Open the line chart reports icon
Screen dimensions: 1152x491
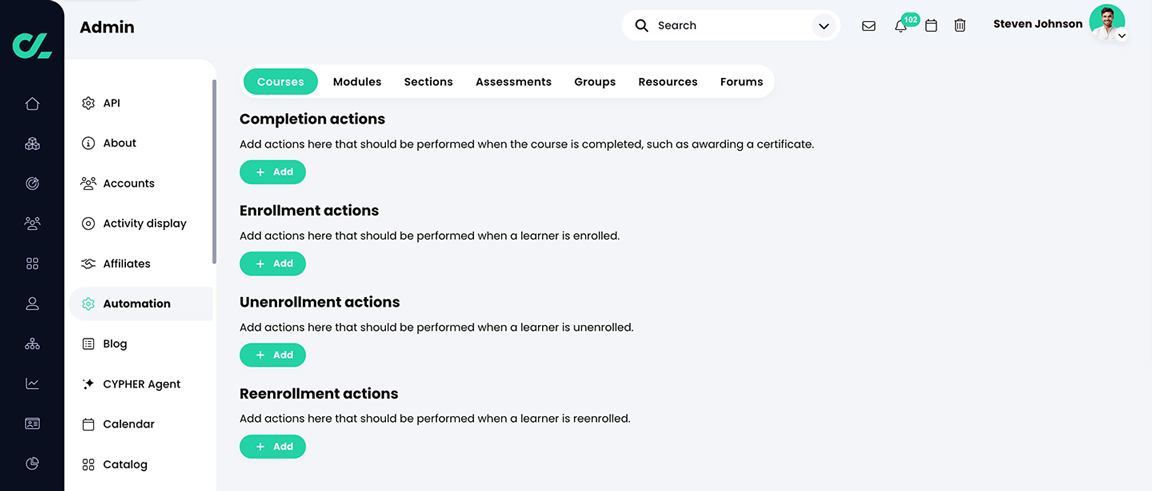[32, 384]
